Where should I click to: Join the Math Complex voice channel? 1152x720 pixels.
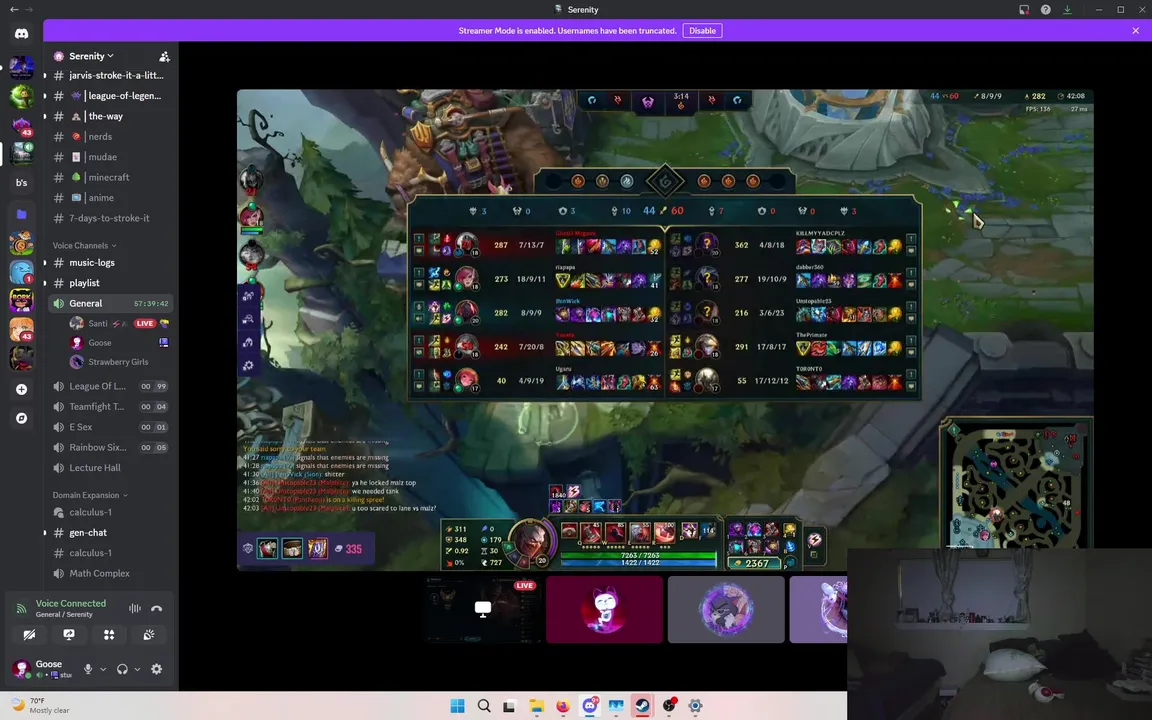[x=110, y=574]
